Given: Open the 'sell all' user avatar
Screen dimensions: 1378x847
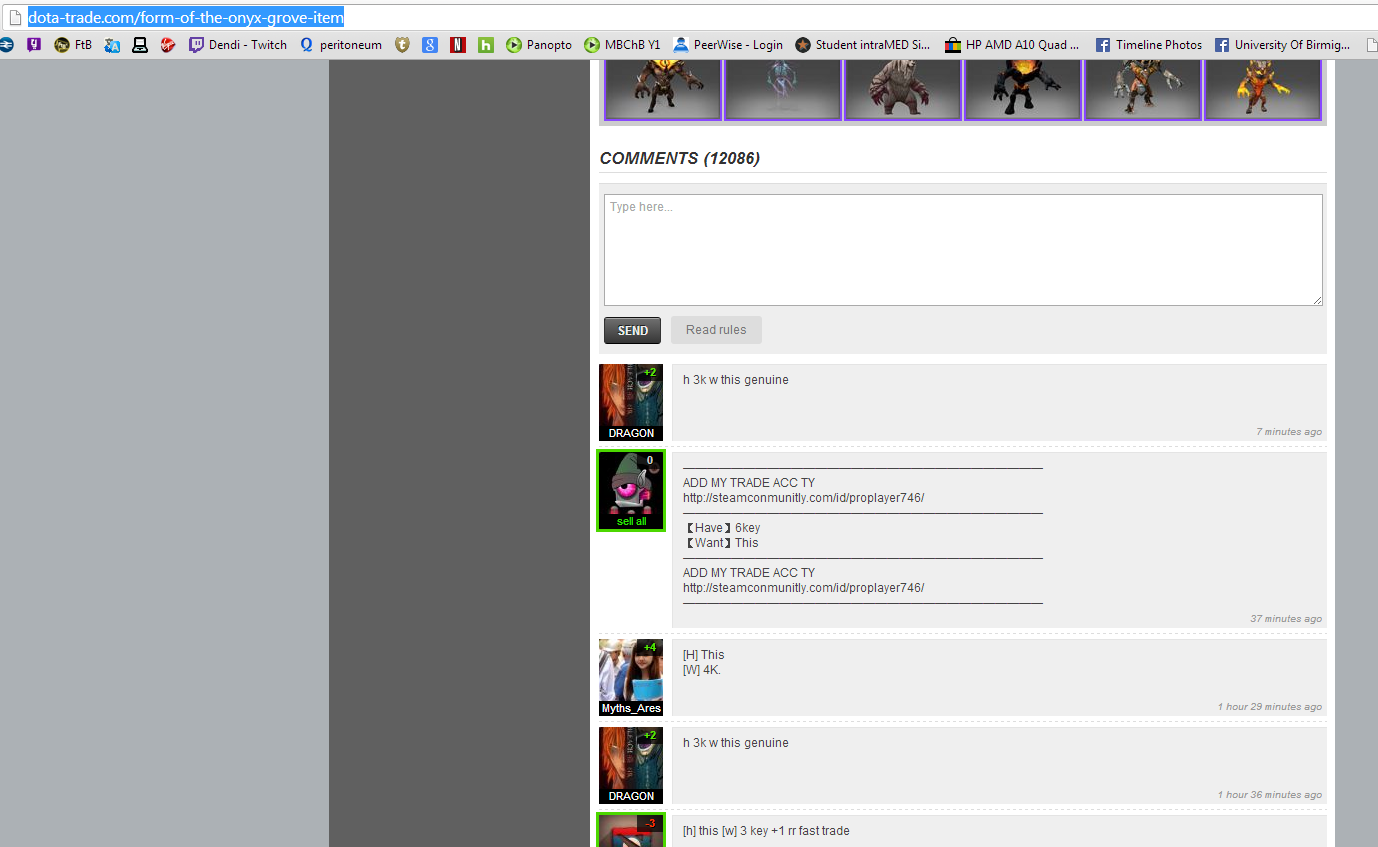Looking at the screenshot, I should click(631, 490).
